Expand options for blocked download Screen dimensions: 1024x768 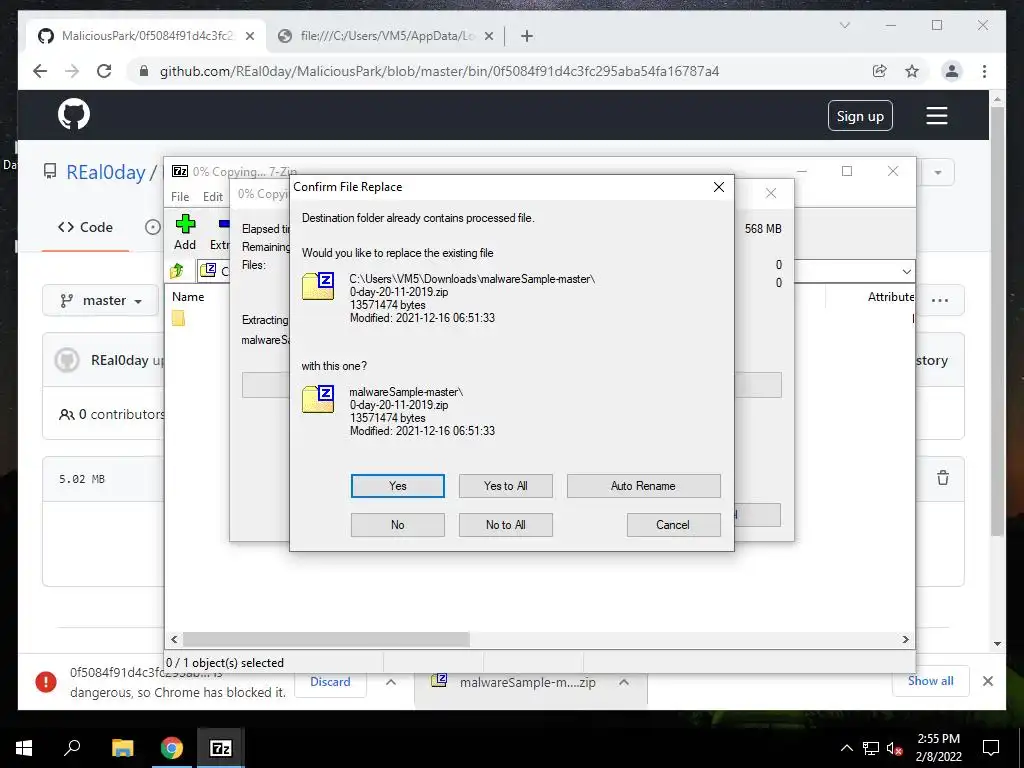391,682
